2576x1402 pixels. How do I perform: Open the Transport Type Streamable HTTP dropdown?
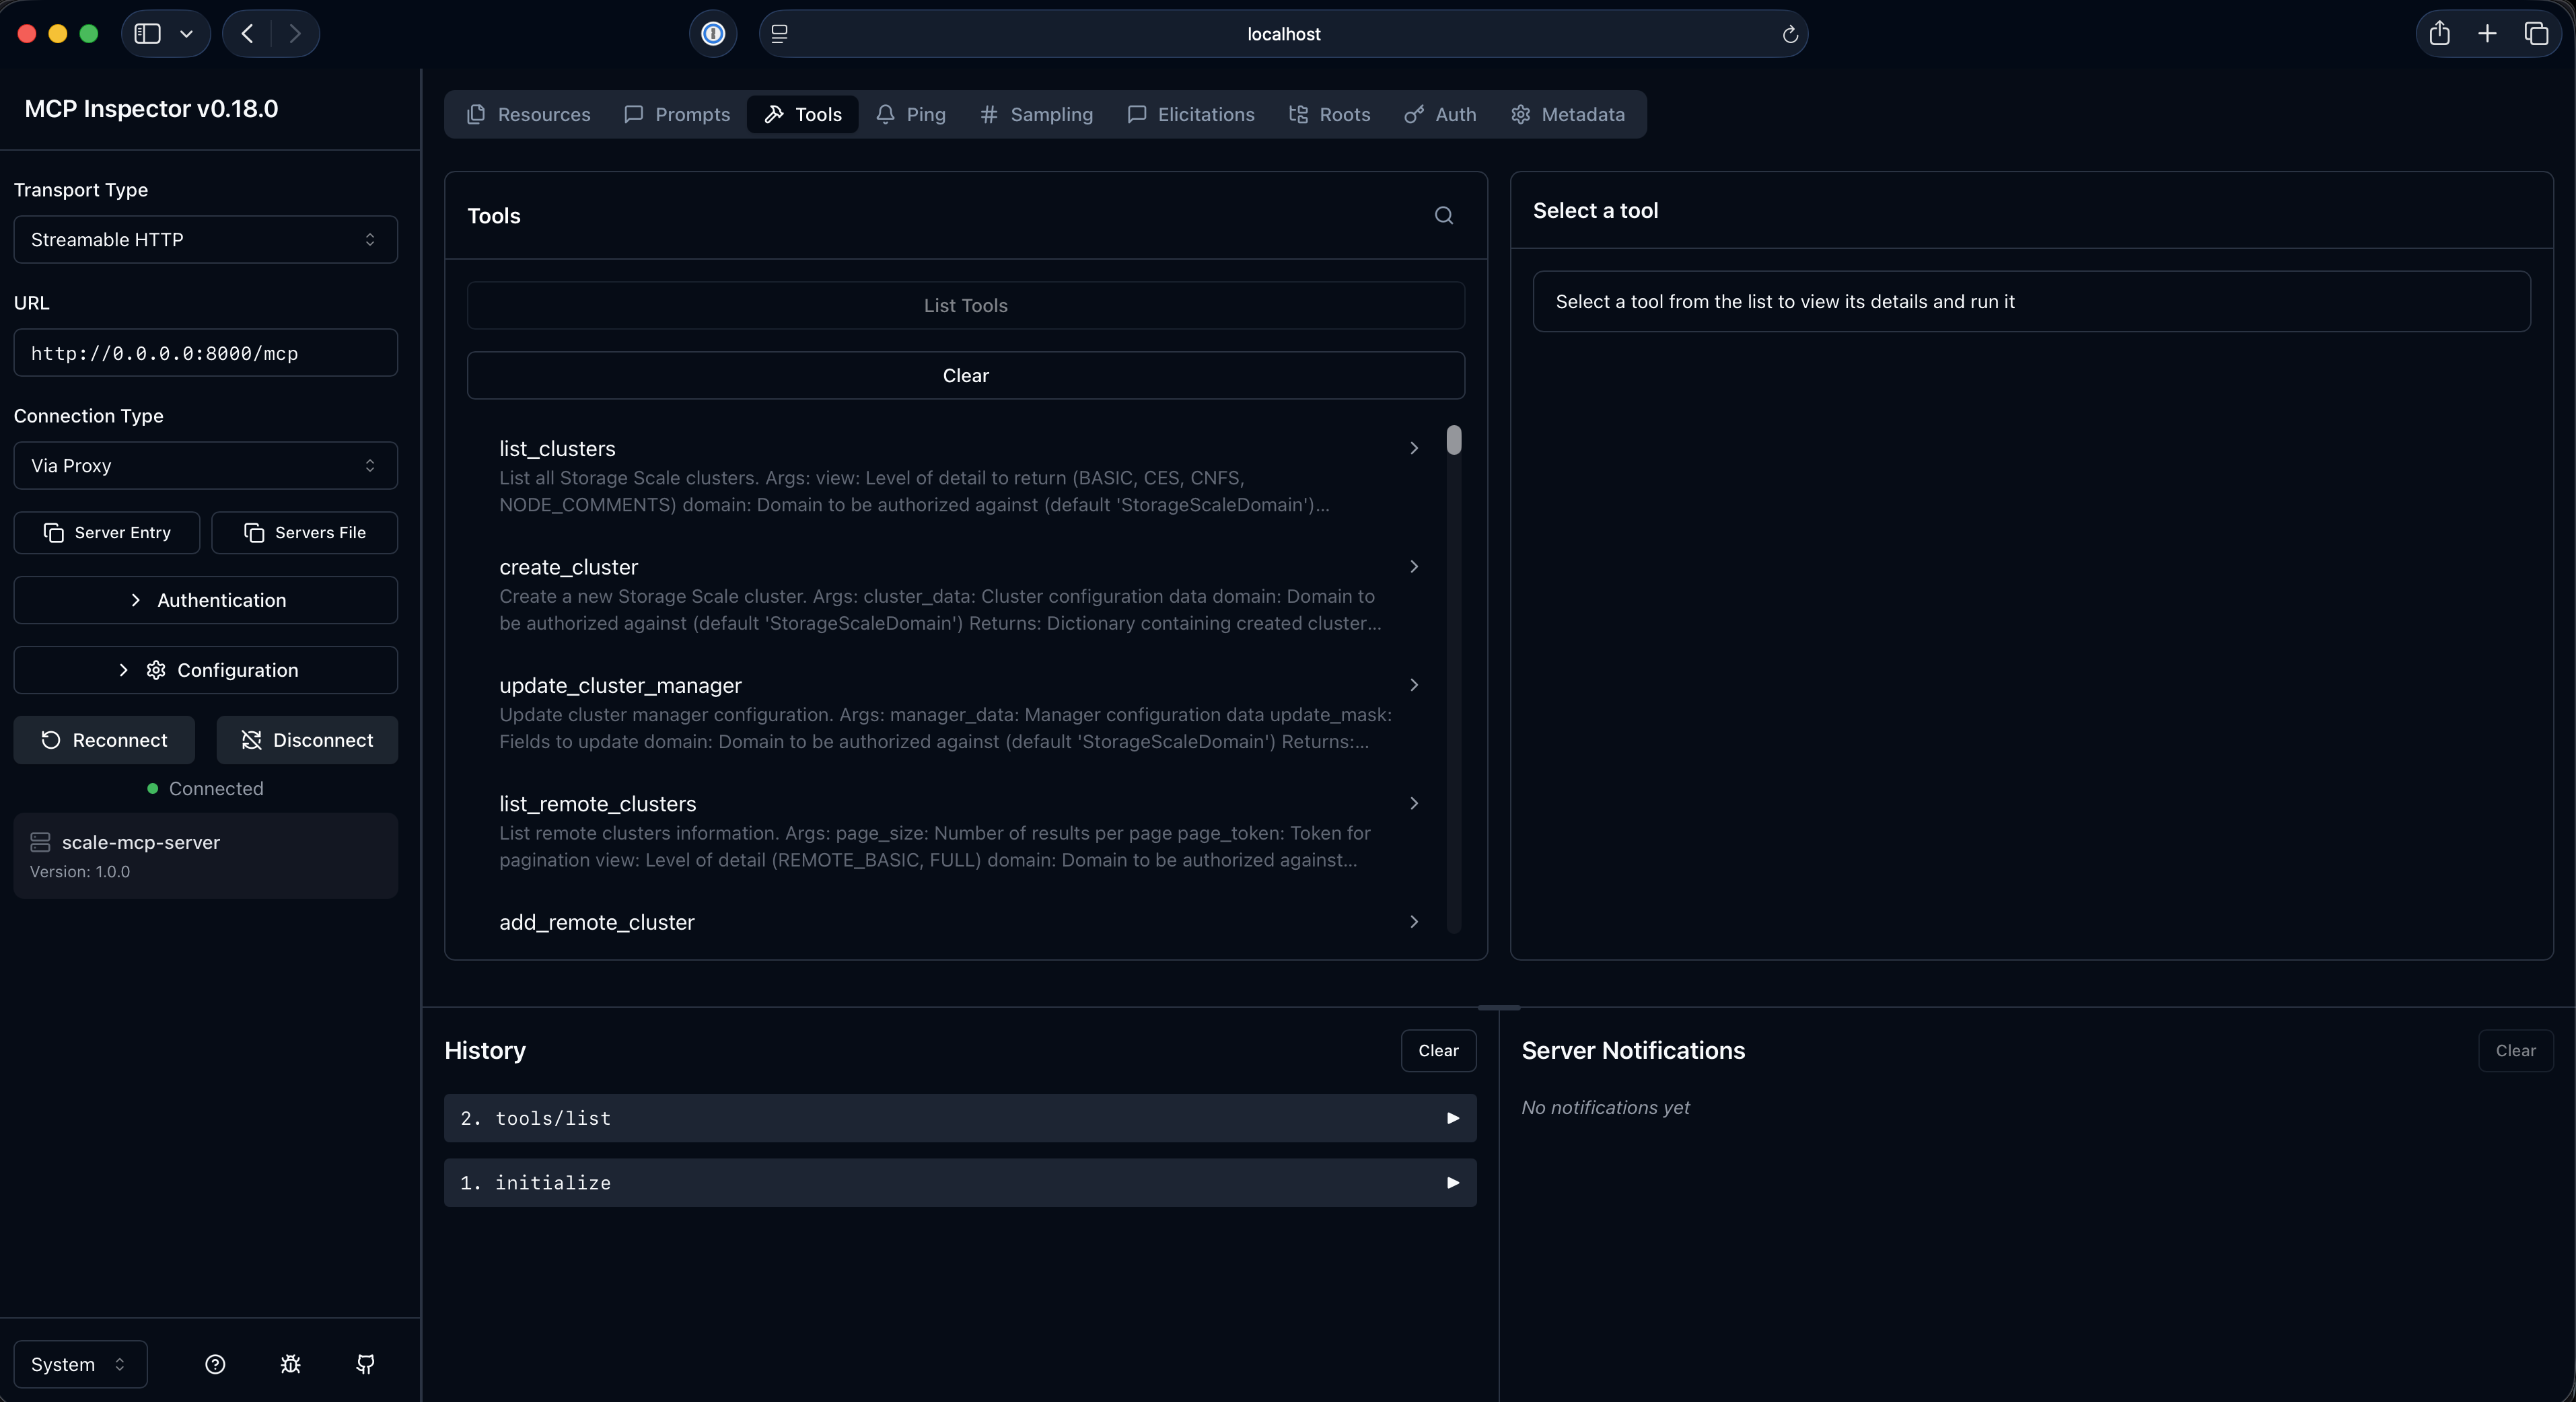205,239
